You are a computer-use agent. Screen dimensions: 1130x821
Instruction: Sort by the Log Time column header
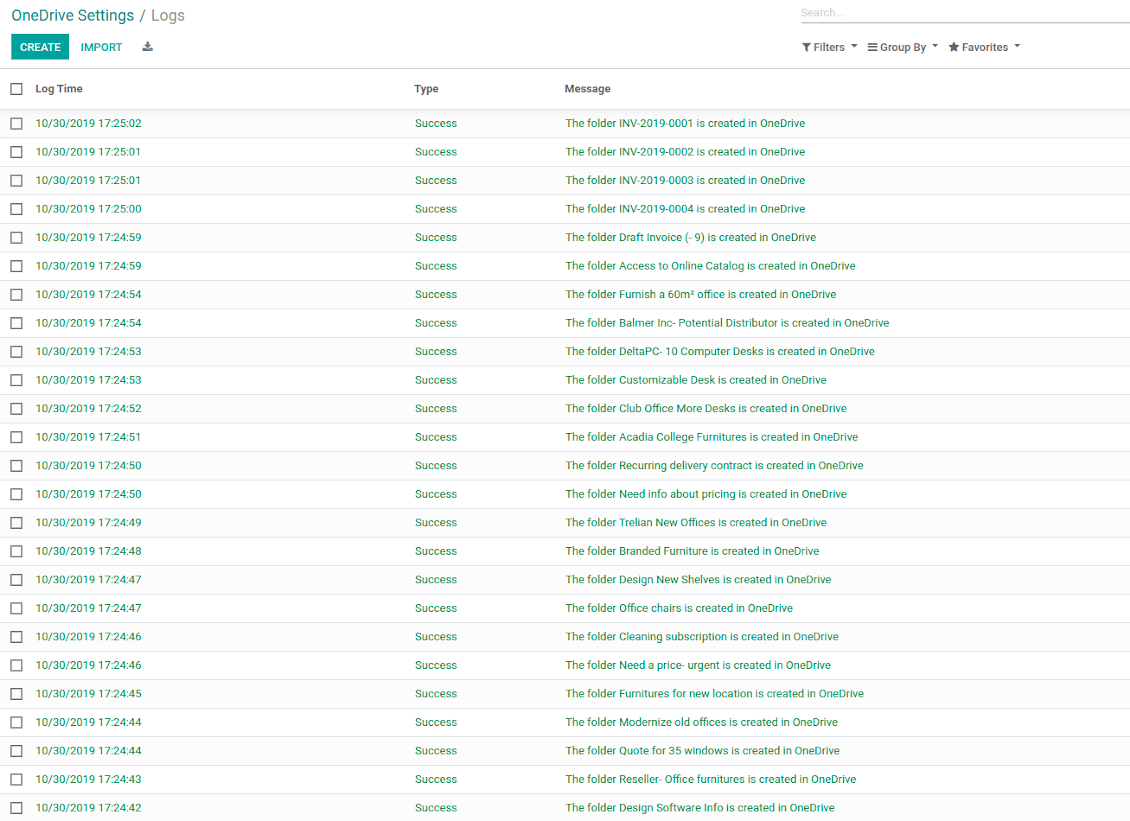pos(59,89)
